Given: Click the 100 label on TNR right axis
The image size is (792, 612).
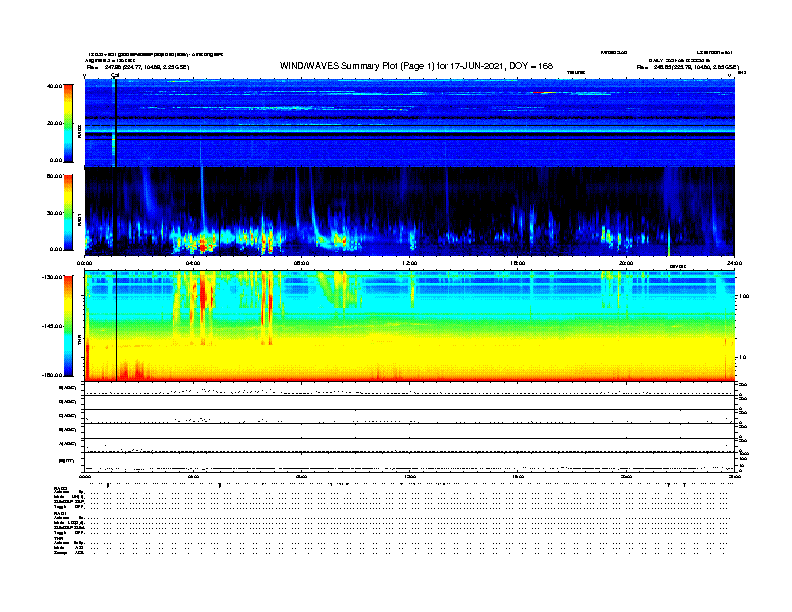Looking at the screenshot, I should tap(744, 296).
